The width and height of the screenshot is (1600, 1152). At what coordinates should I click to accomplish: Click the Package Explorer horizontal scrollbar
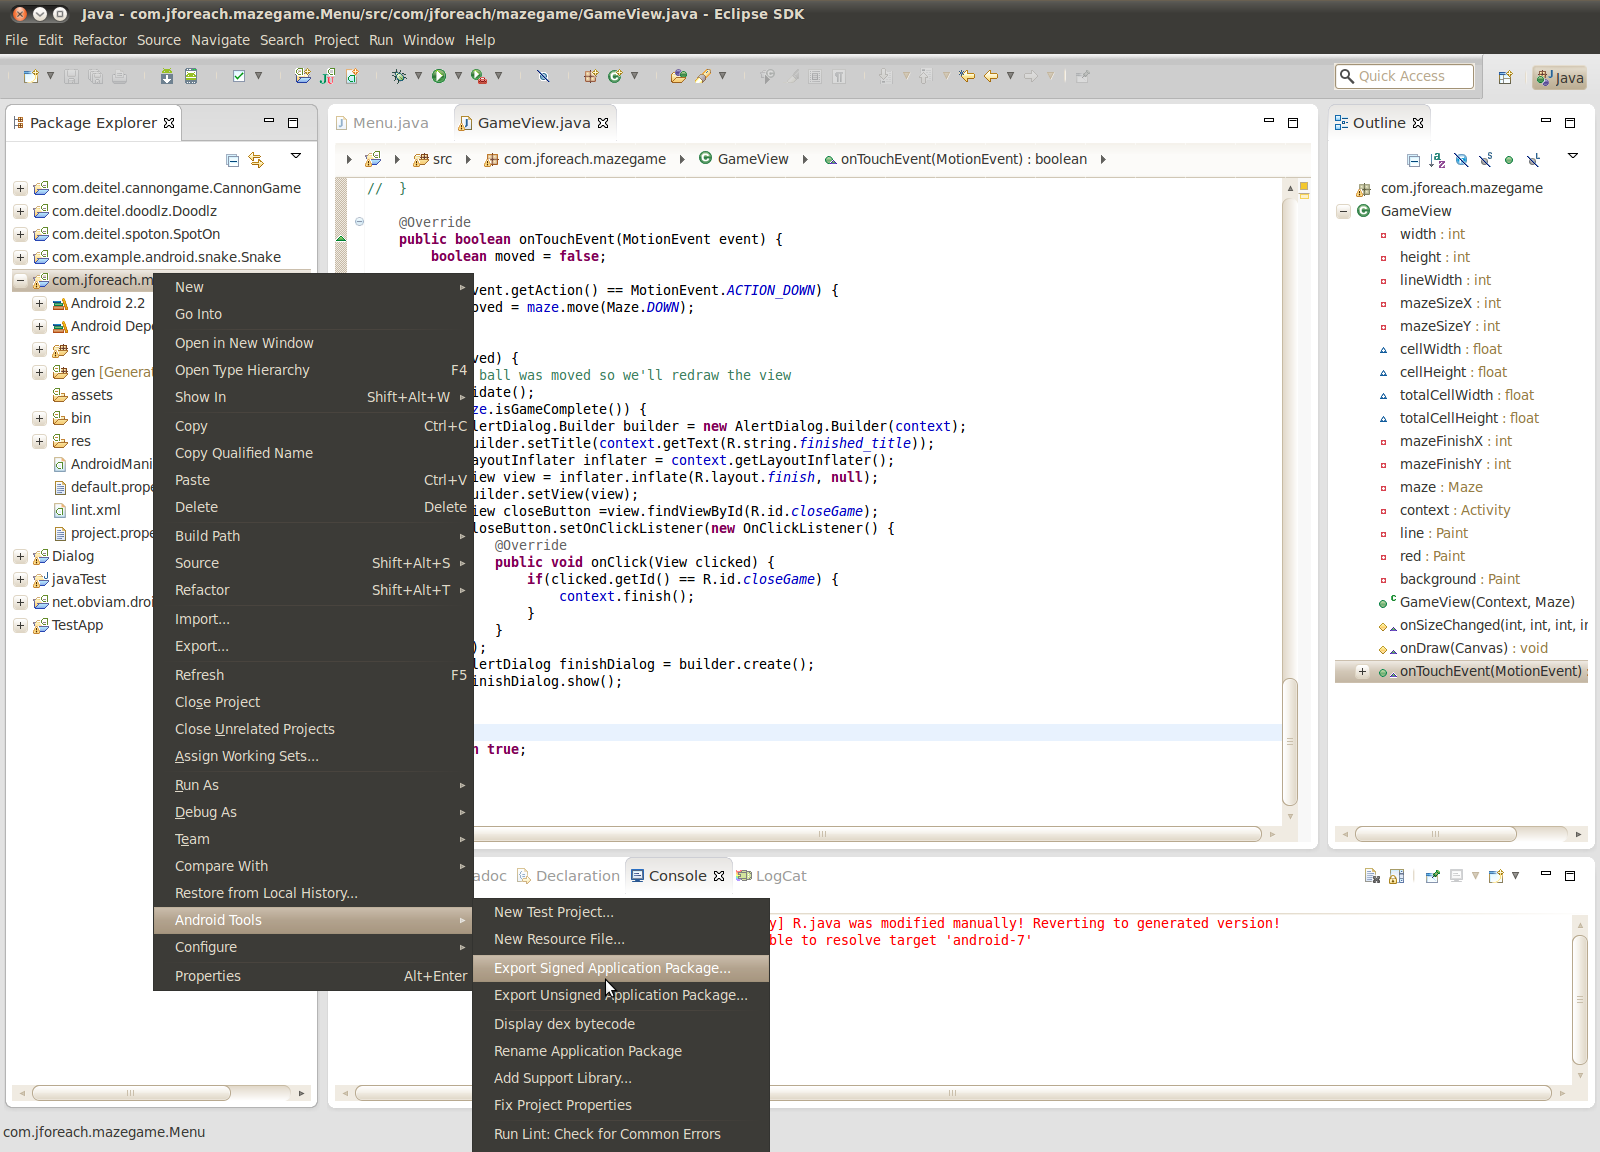point(130,1093)
